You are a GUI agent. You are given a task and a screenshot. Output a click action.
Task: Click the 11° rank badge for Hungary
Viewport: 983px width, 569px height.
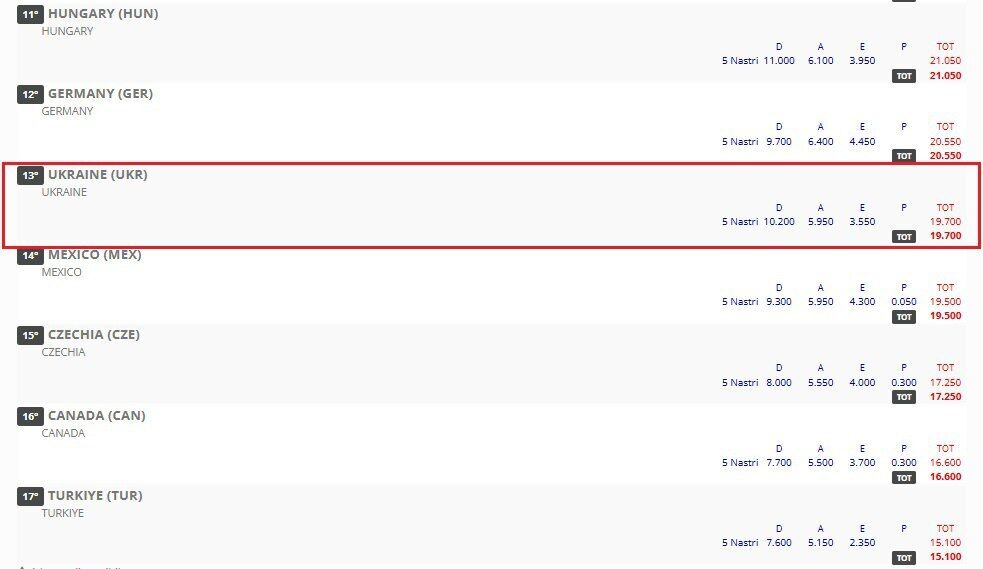[x=30, y=14]
